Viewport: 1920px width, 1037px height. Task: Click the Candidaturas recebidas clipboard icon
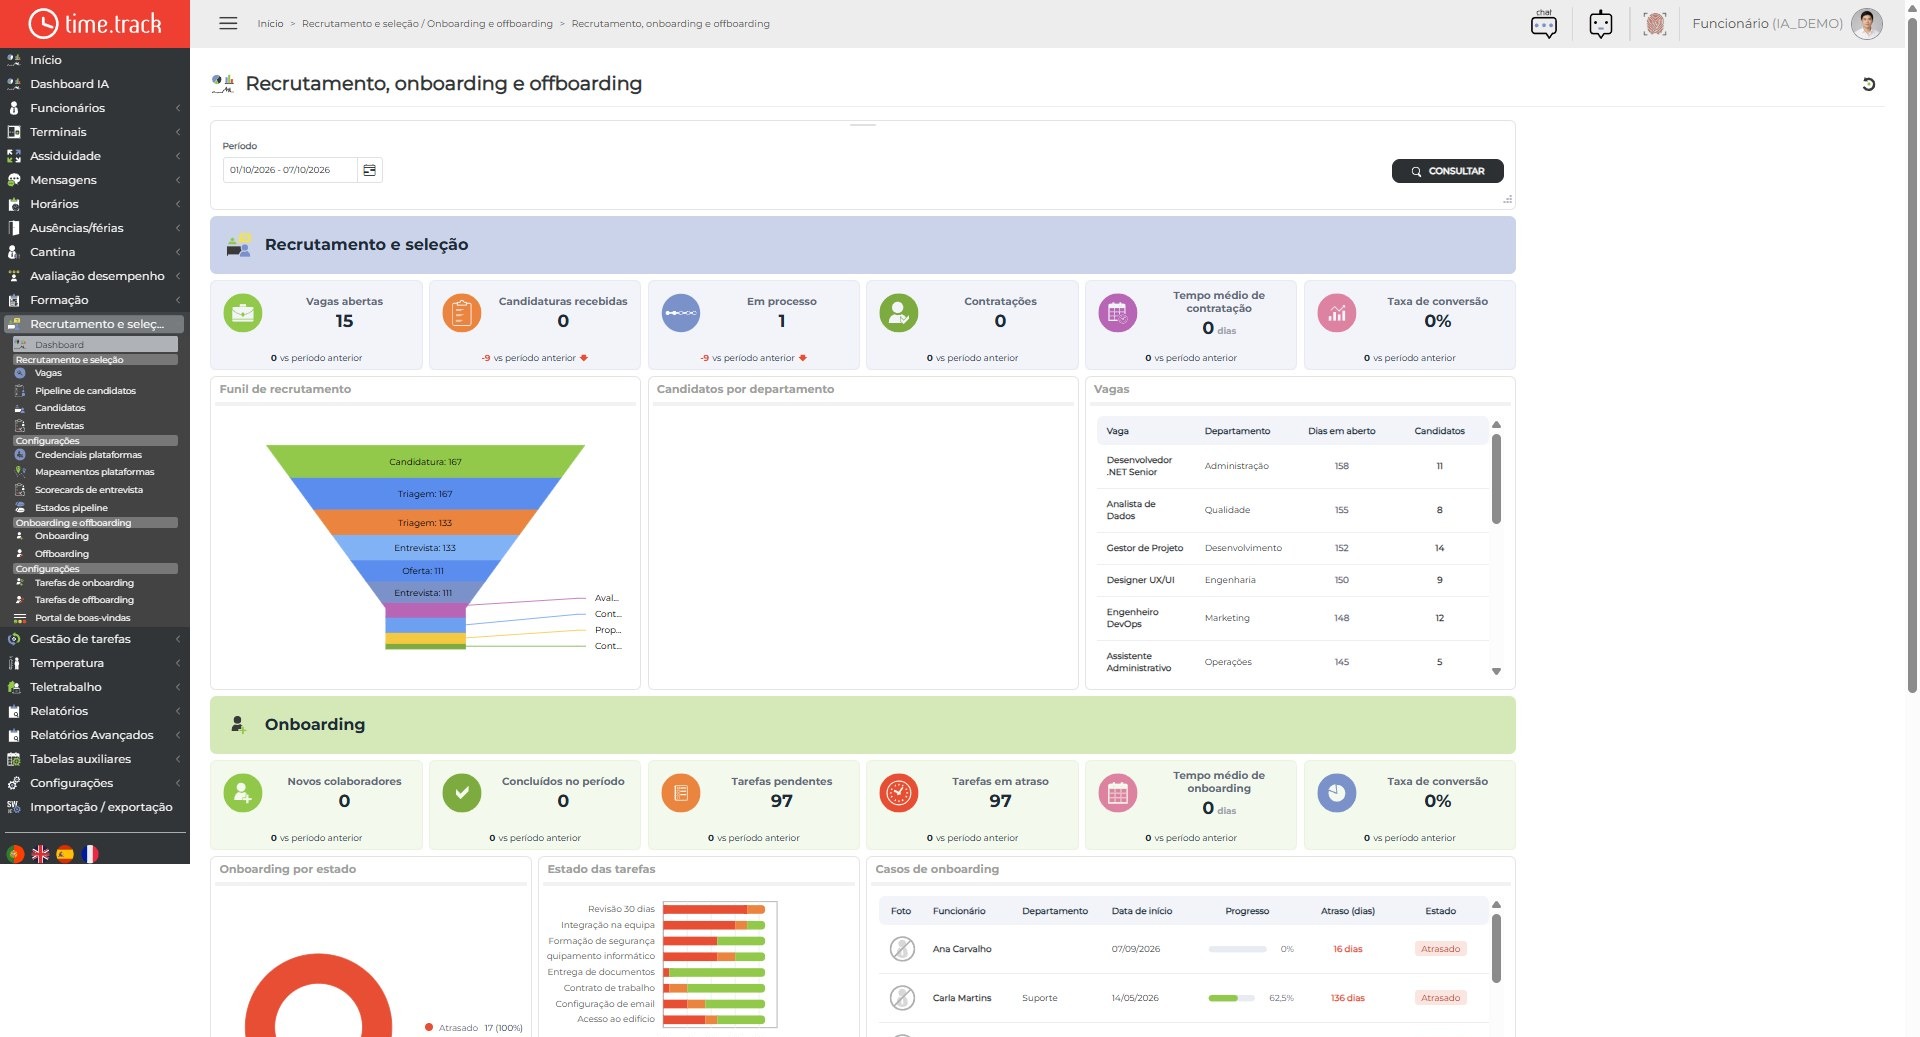[x=461, y=313]
